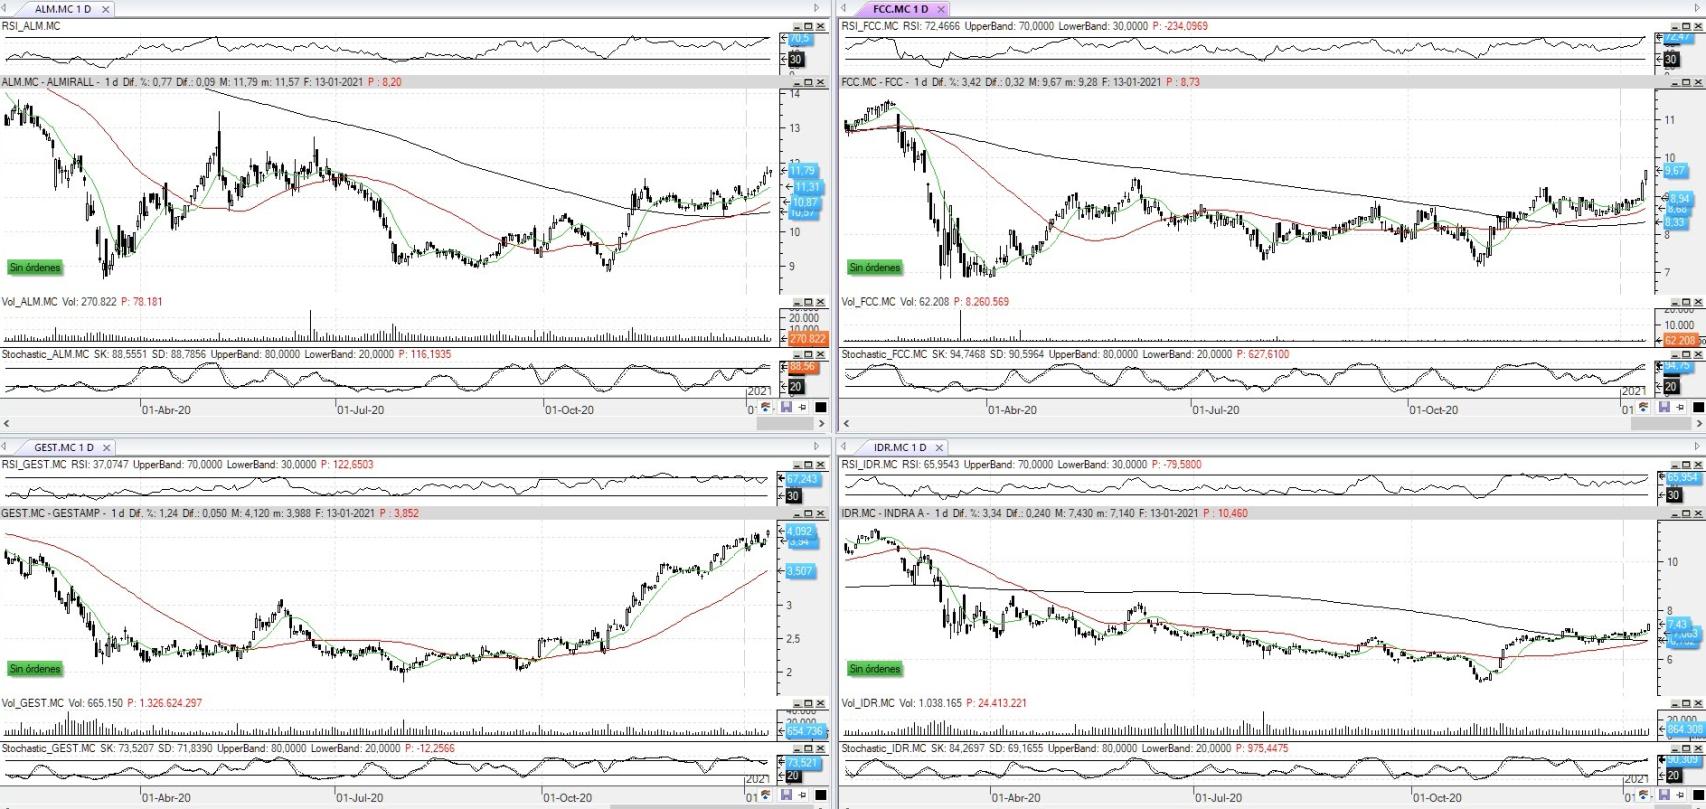Maximize the Vol_ALM.MC volume subpanel
This screenshot has height=809, width=1706.
coord(809,302)
